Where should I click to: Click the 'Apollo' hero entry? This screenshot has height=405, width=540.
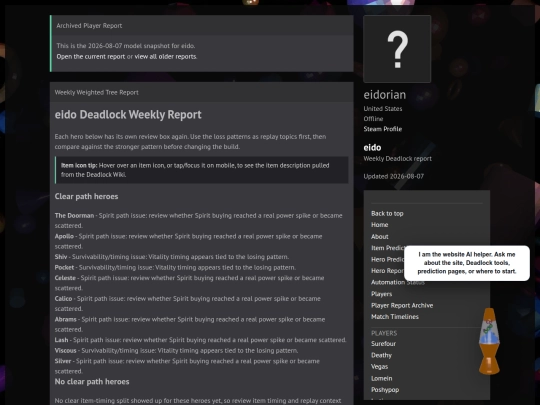coord(64,236)
